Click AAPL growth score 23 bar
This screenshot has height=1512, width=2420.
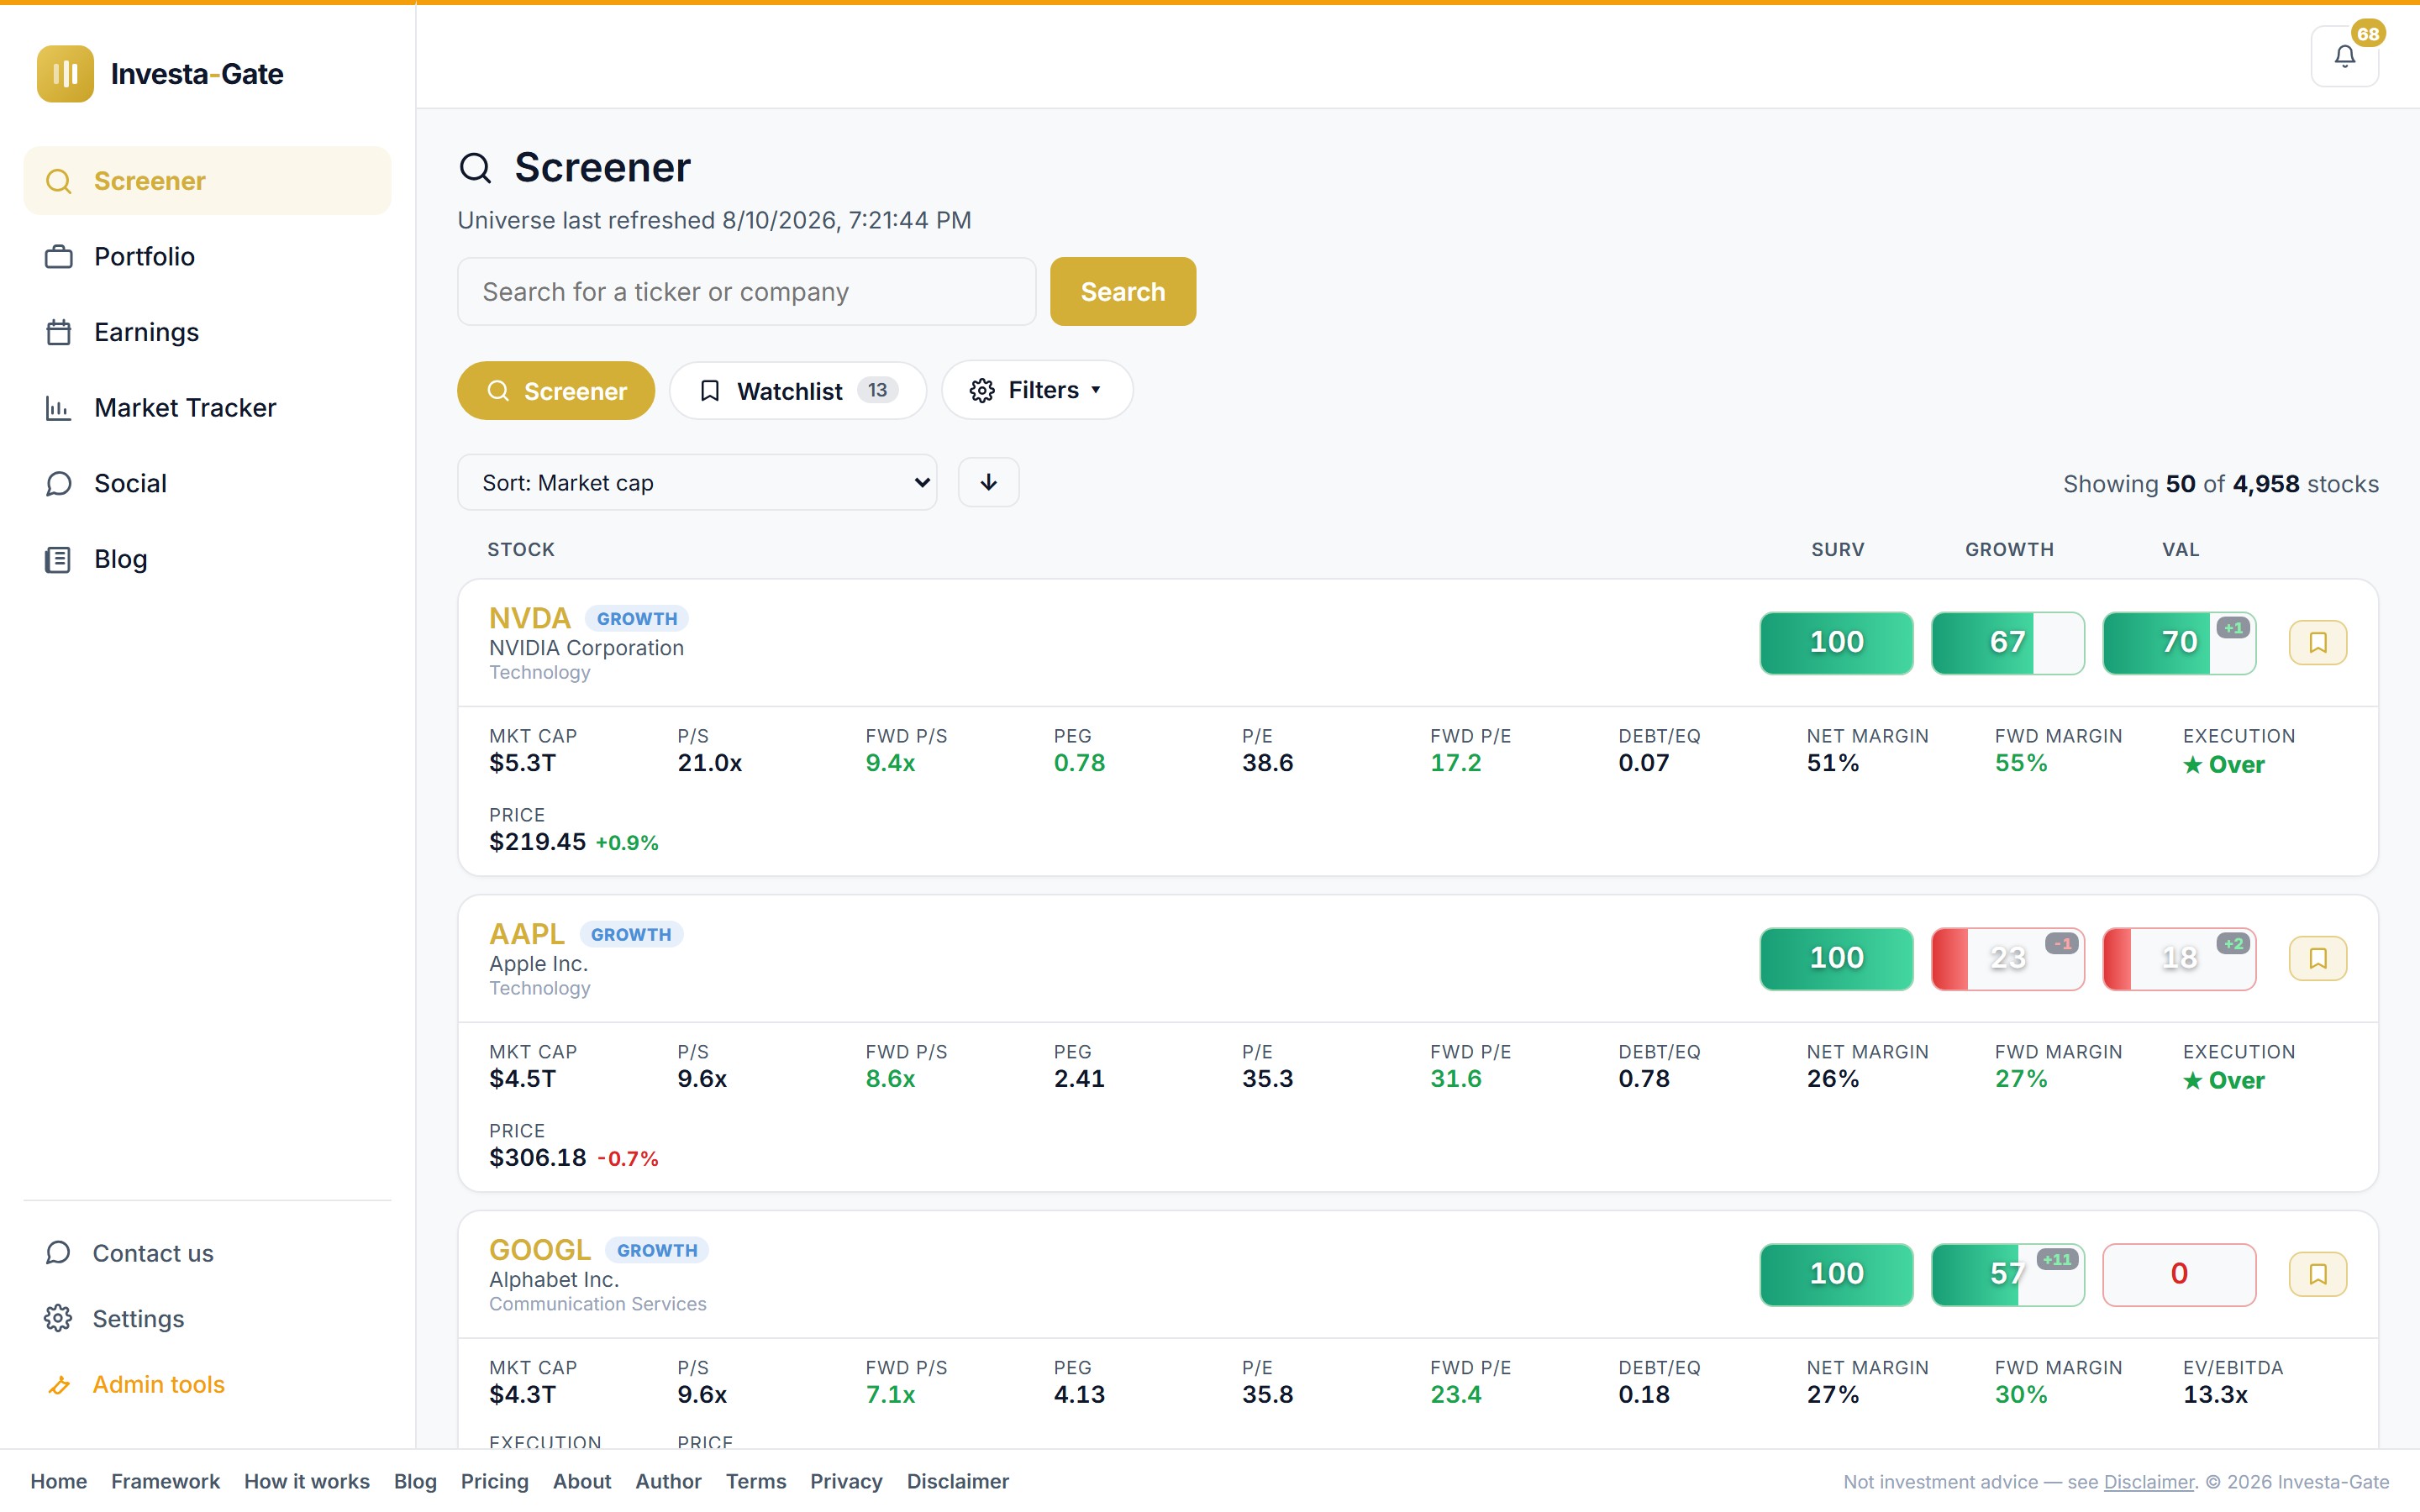point(2007,958)
